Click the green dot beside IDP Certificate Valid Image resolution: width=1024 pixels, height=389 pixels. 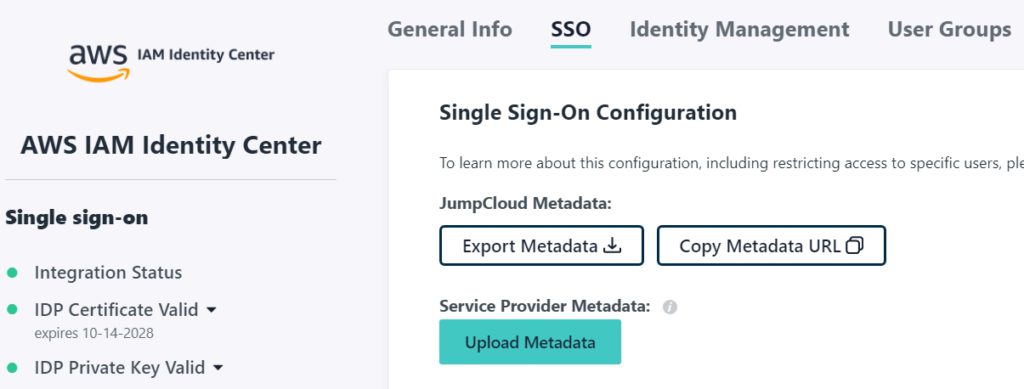point(12,310)
